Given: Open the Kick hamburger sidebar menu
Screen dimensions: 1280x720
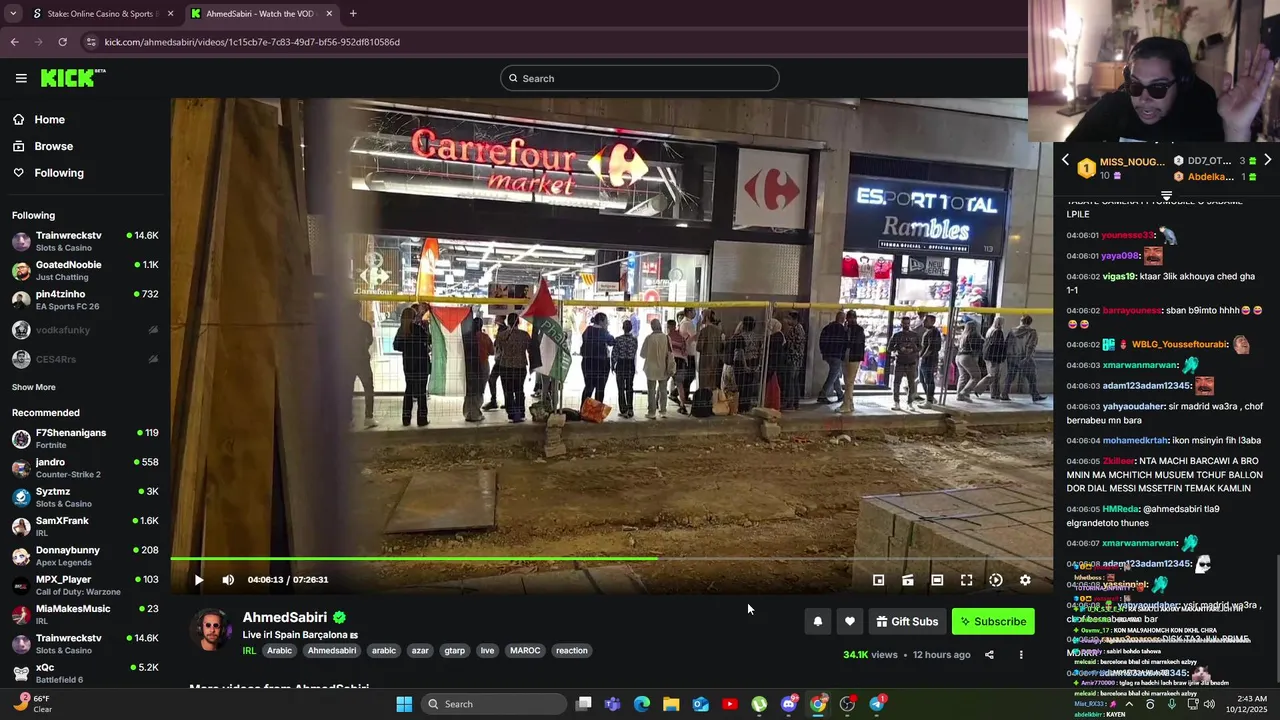Looking at the screenshot, I should pos(21,78).
